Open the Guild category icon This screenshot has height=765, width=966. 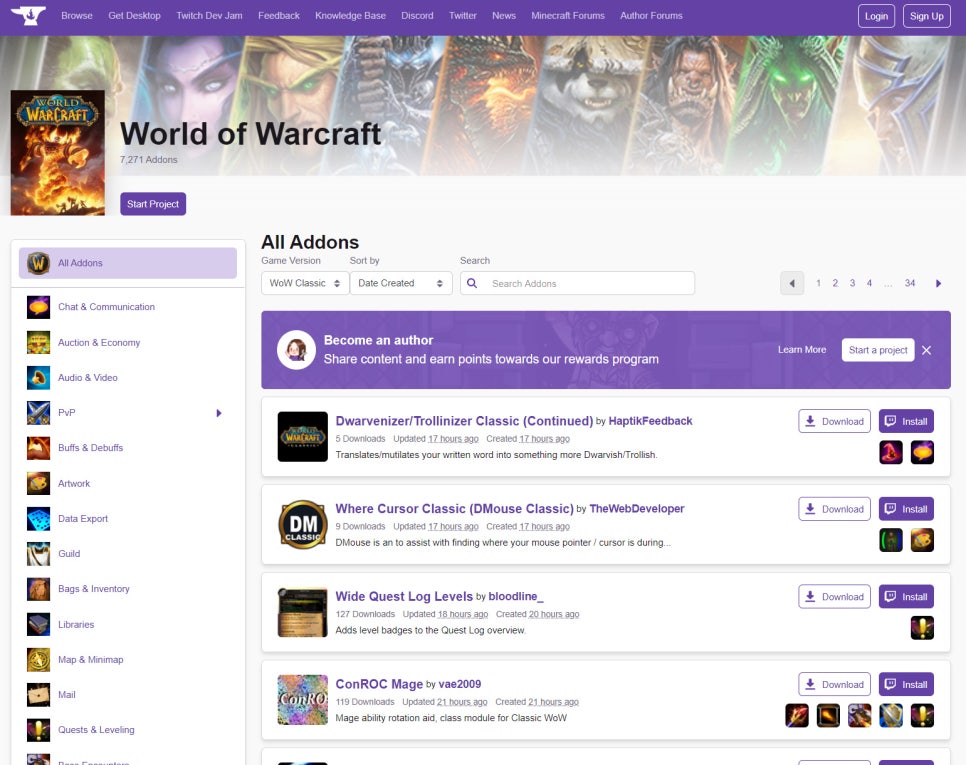[38, 554]
